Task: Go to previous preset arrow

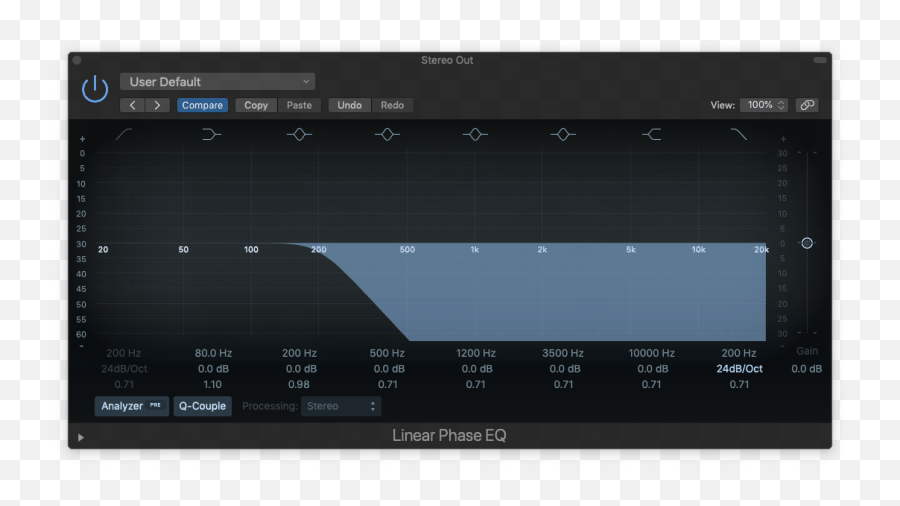Action: [x=133, y=105]
